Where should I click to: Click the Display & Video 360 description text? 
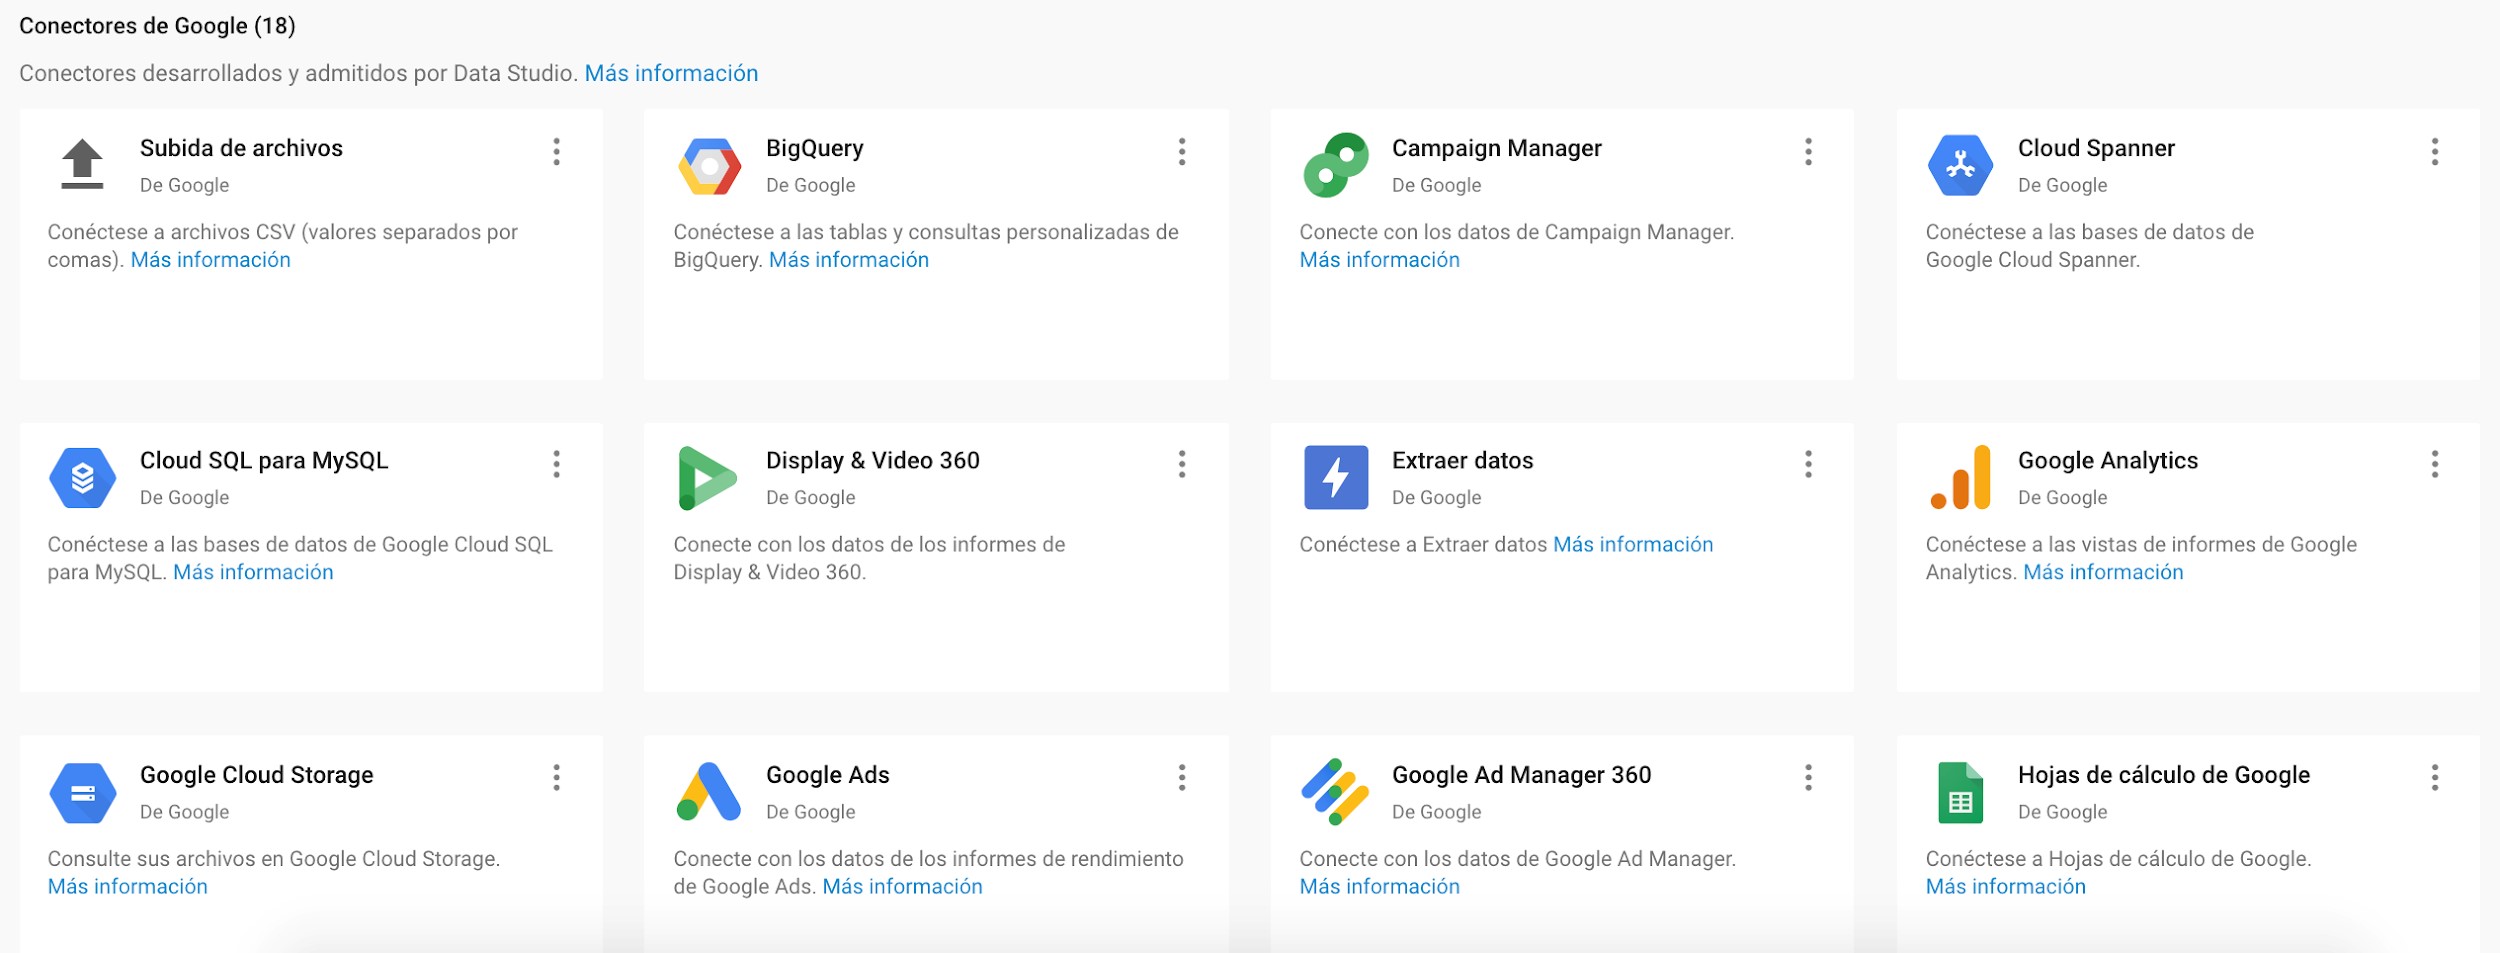coord(869,558)
